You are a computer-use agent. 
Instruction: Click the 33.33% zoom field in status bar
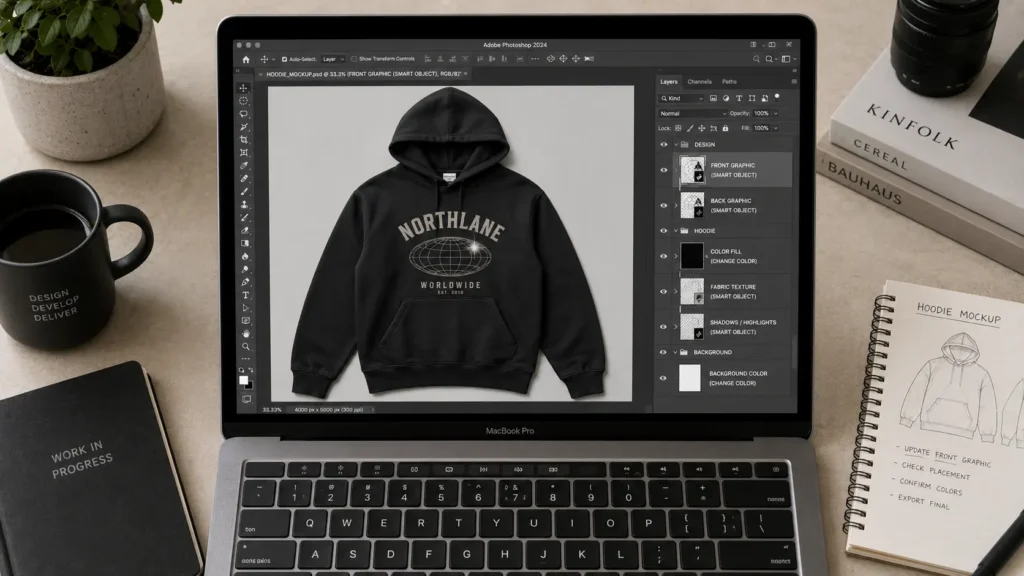272,410
